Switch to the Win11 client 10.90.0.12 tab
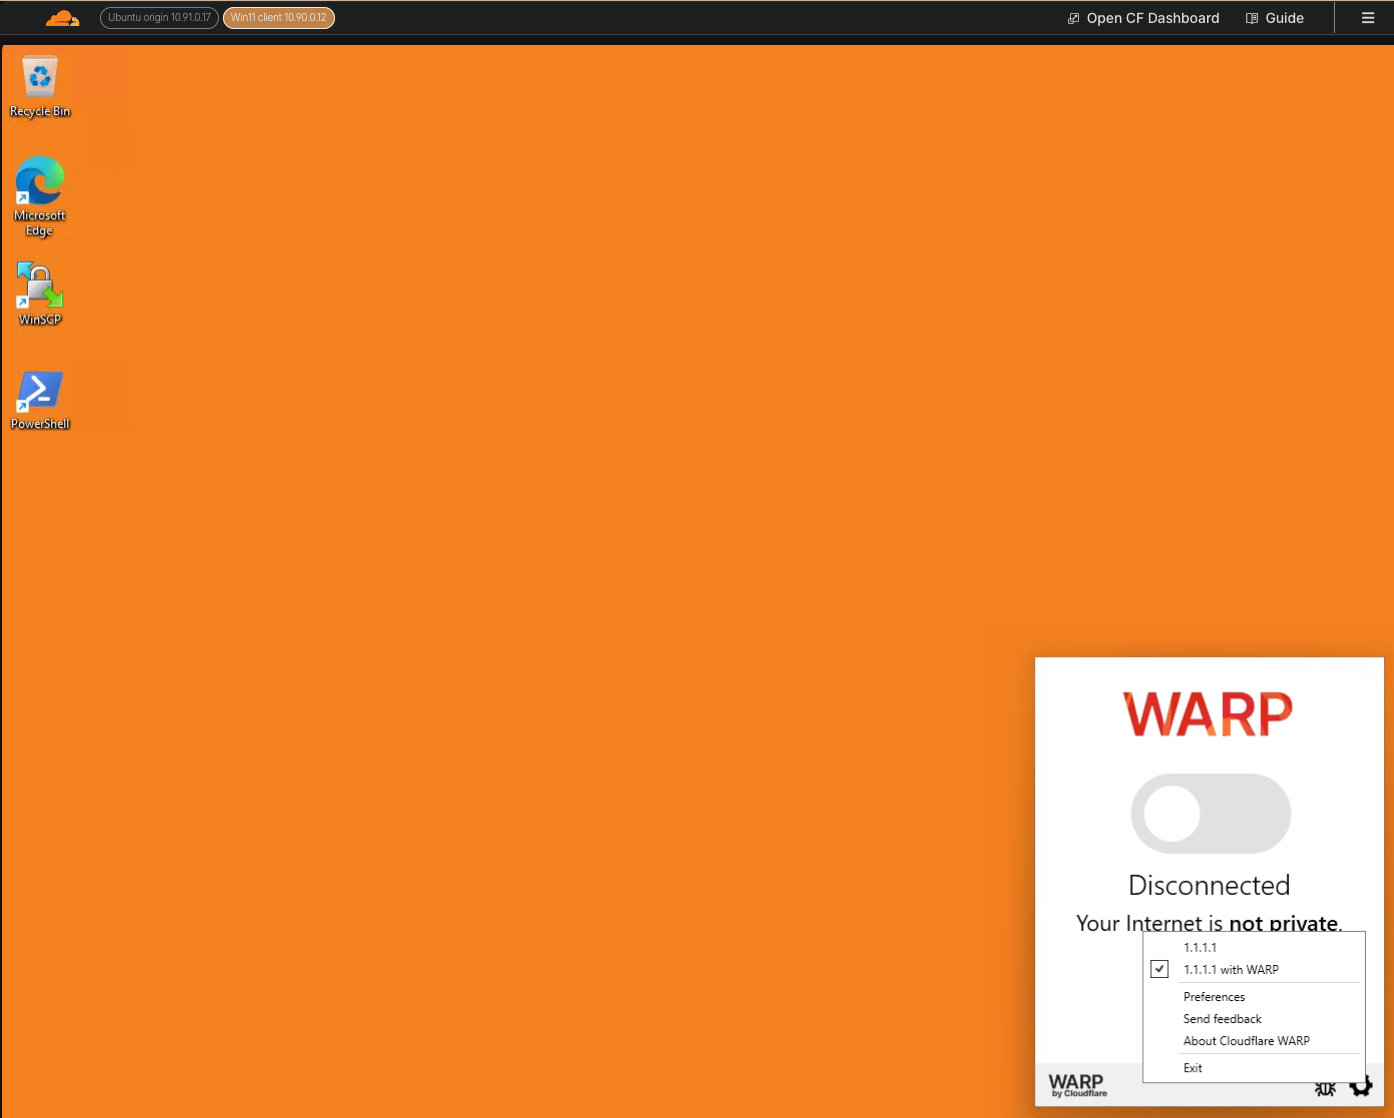 click(279, 18)
